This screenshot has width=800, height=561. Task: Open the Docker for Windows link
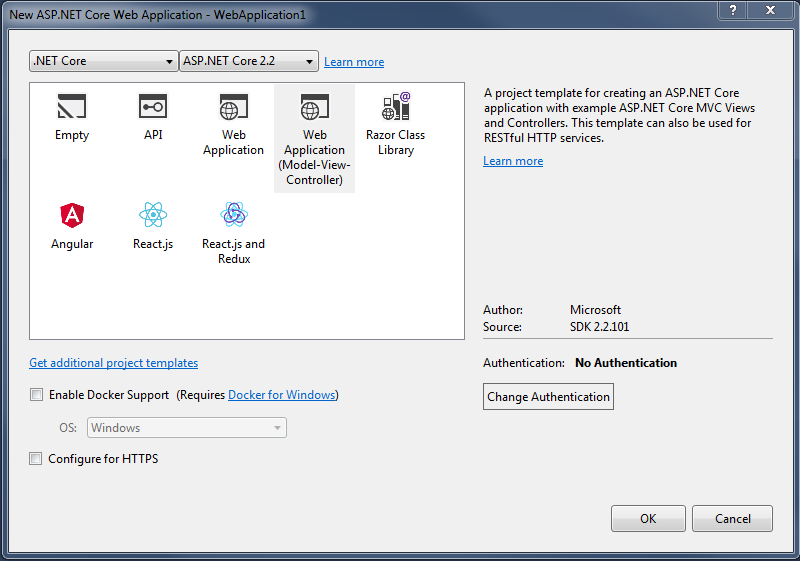(x=282, y=395)
